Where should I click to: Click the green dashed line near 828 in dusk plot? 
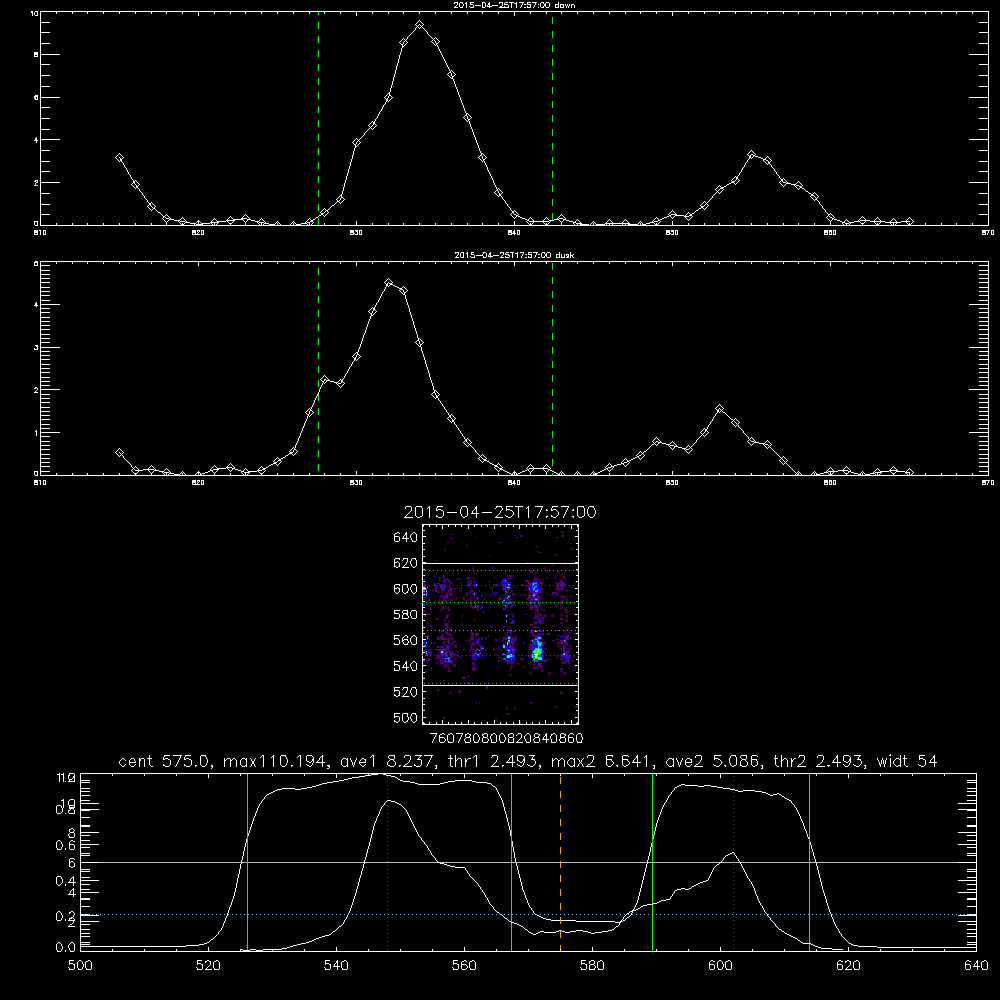318,369
